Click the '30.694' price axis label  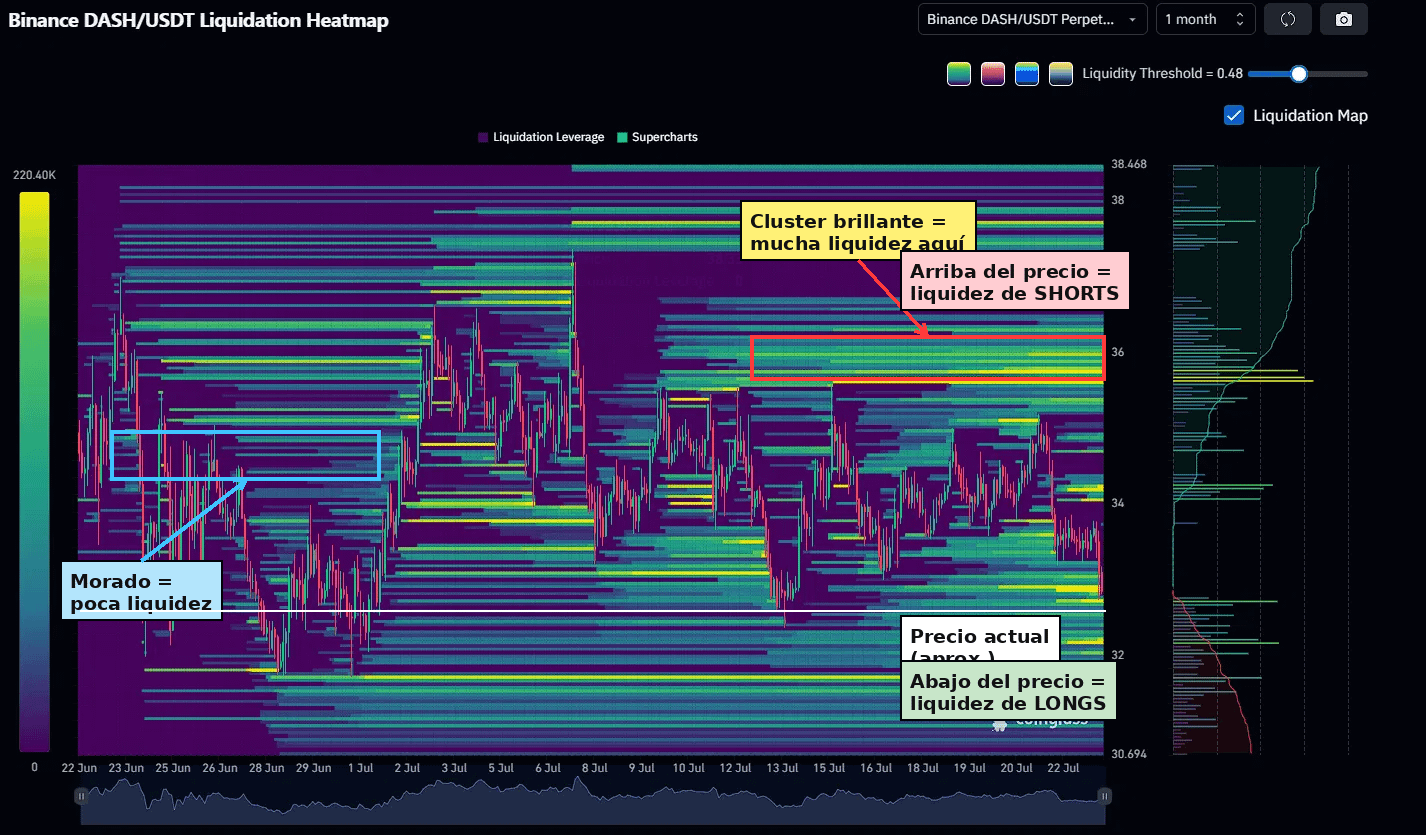pos(1129,753)
